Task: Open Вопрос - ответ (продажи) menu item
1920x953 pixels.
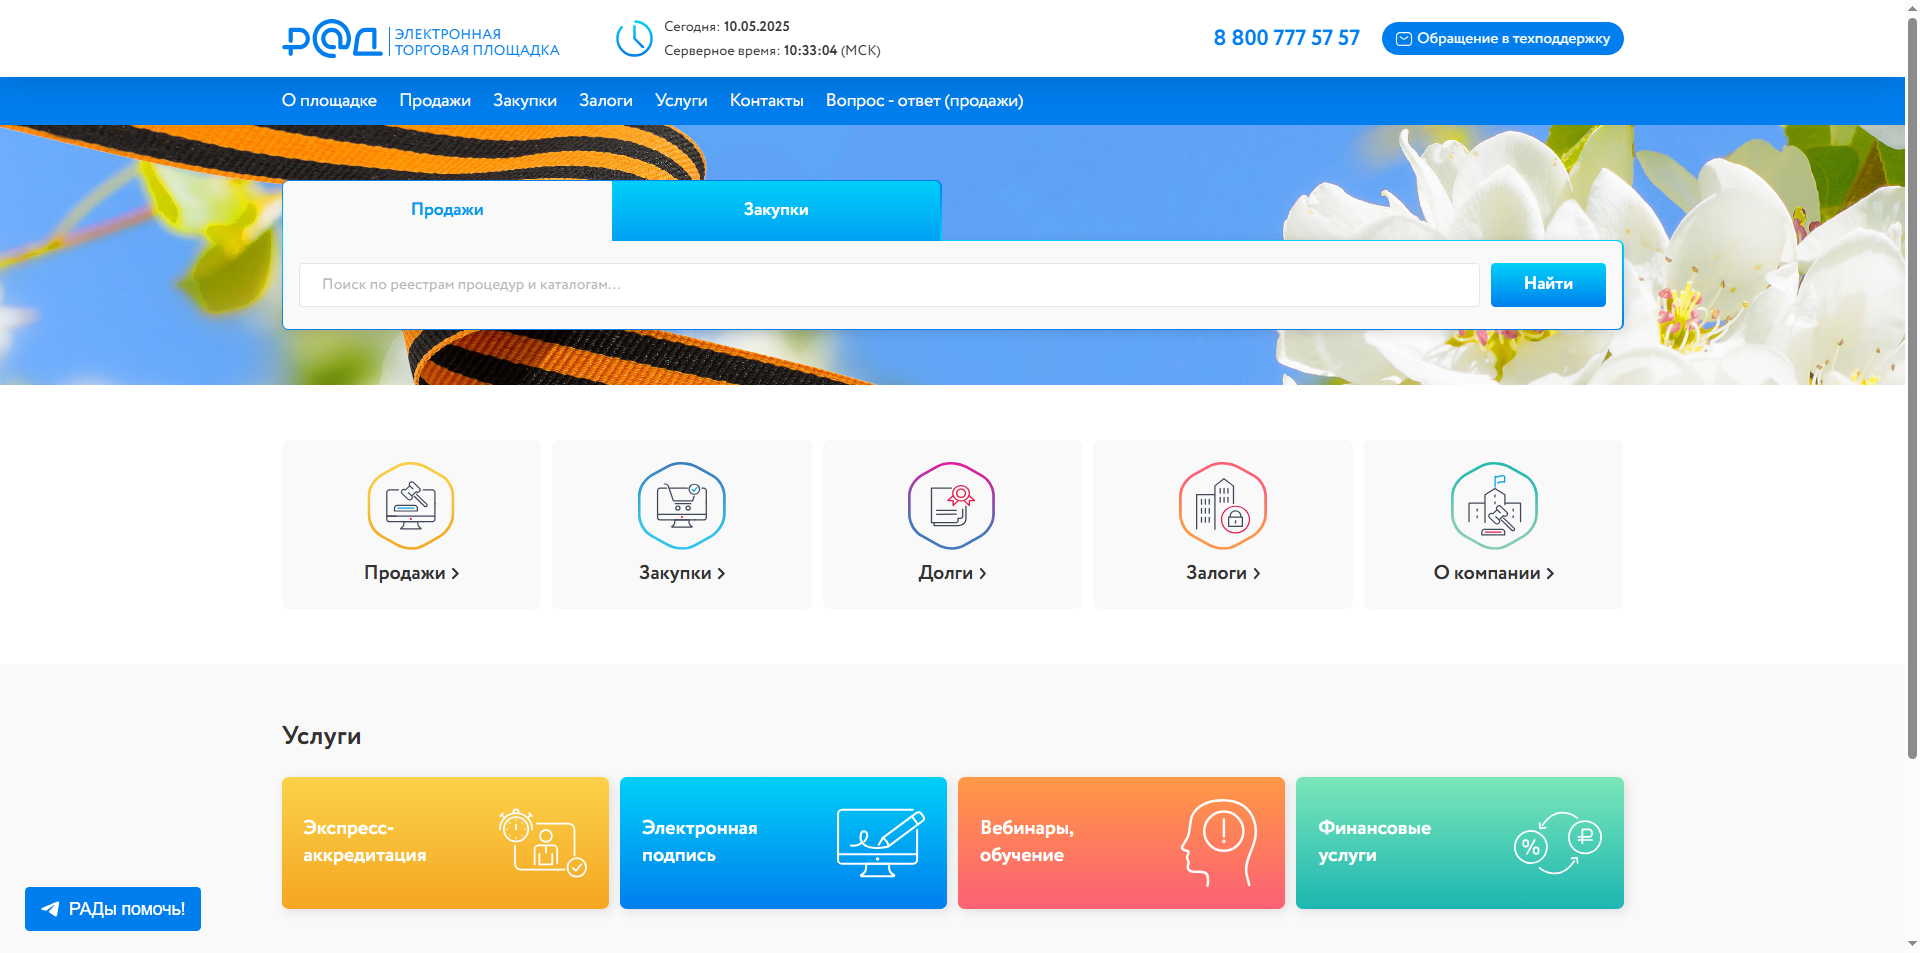Action: 925,100
